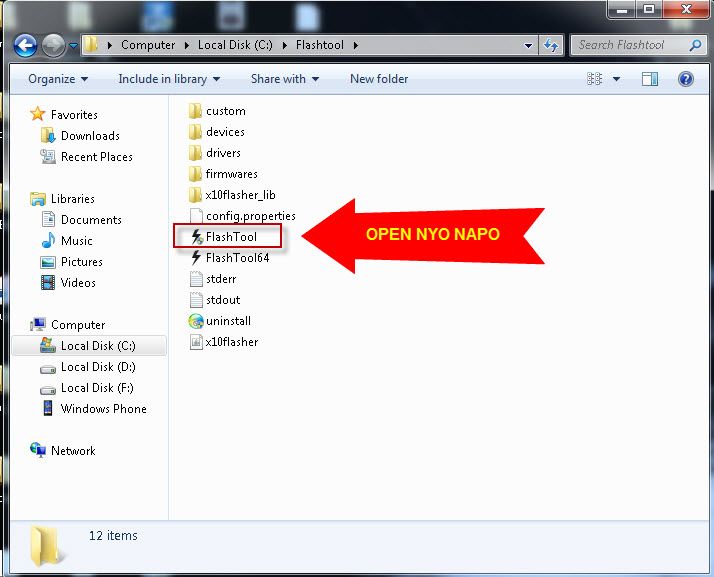Screen dimensions: 714x577
Task: Open recent pages dropdown beside Forward
Action: point(73,46)
